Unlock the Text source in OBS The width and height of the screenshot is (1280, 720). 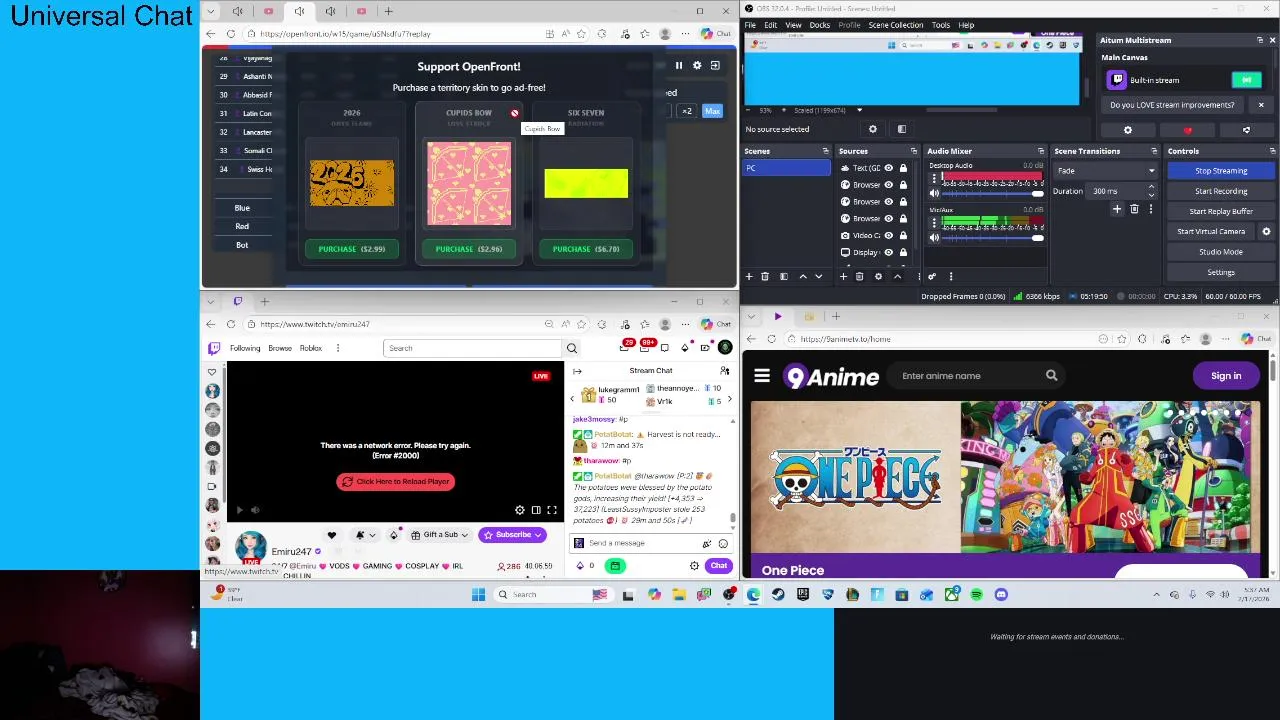click(x=903, y=168)
